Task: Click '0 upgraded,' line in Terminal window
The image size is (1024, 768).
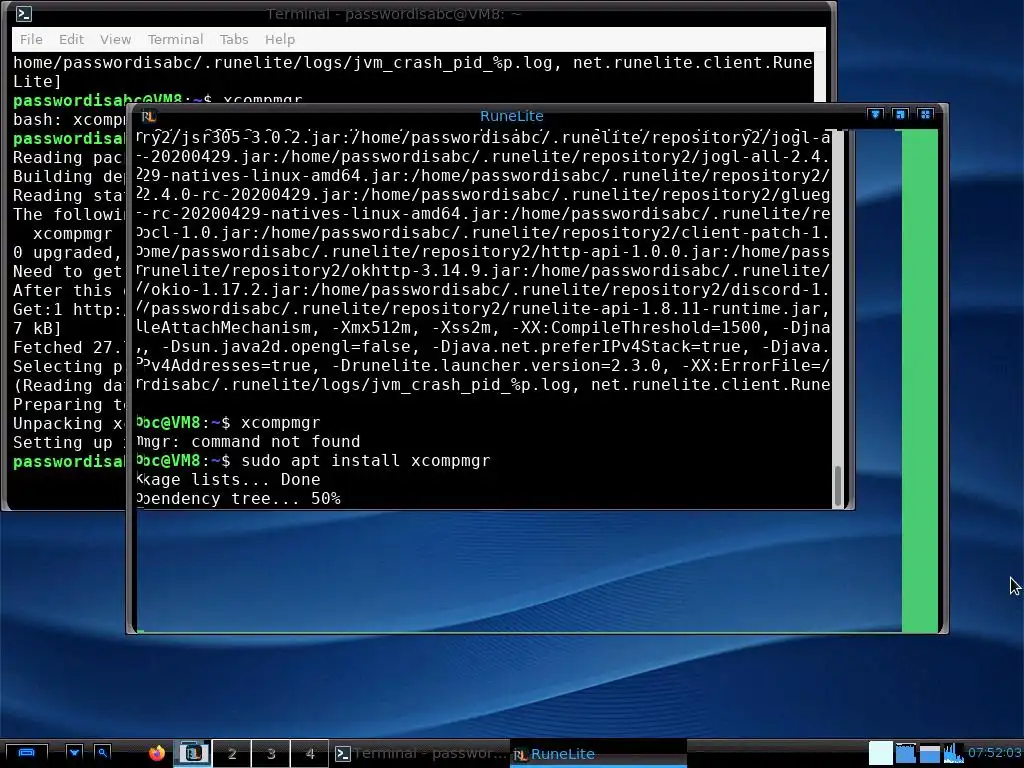Action: pos(67,252)
